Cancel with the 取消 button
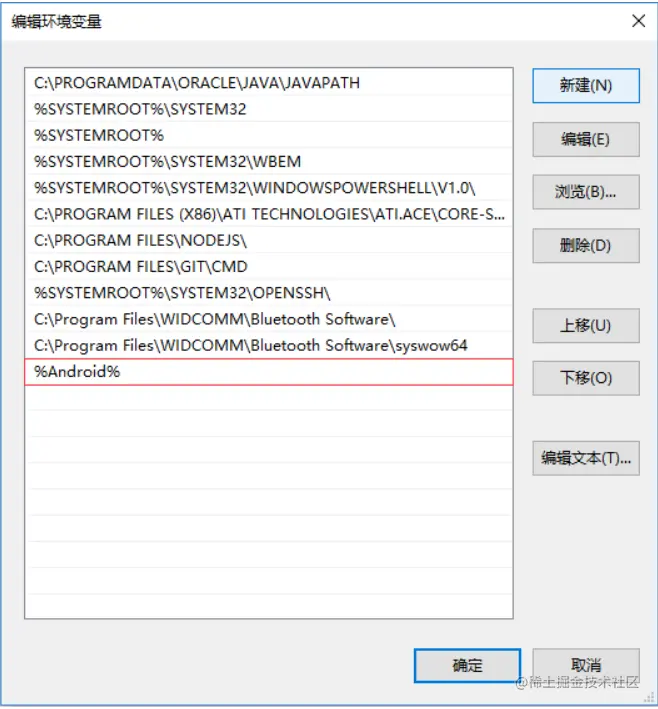This screenshot has width=658, height=709. [586, 666]
